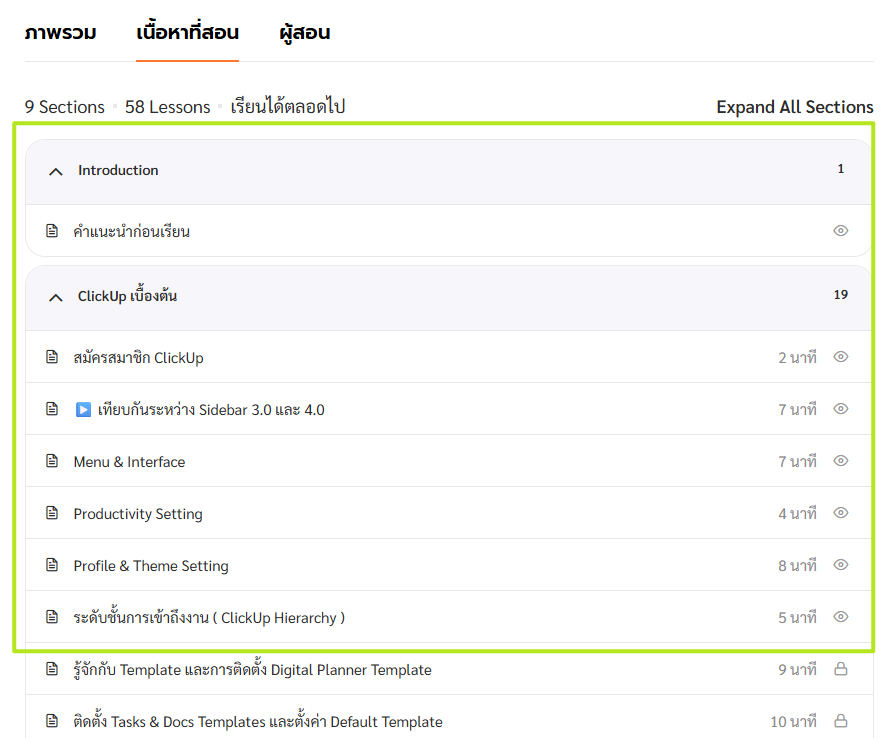
Task: Click 4 นาที duration of Productivity Setting
Action: (797, 513)
